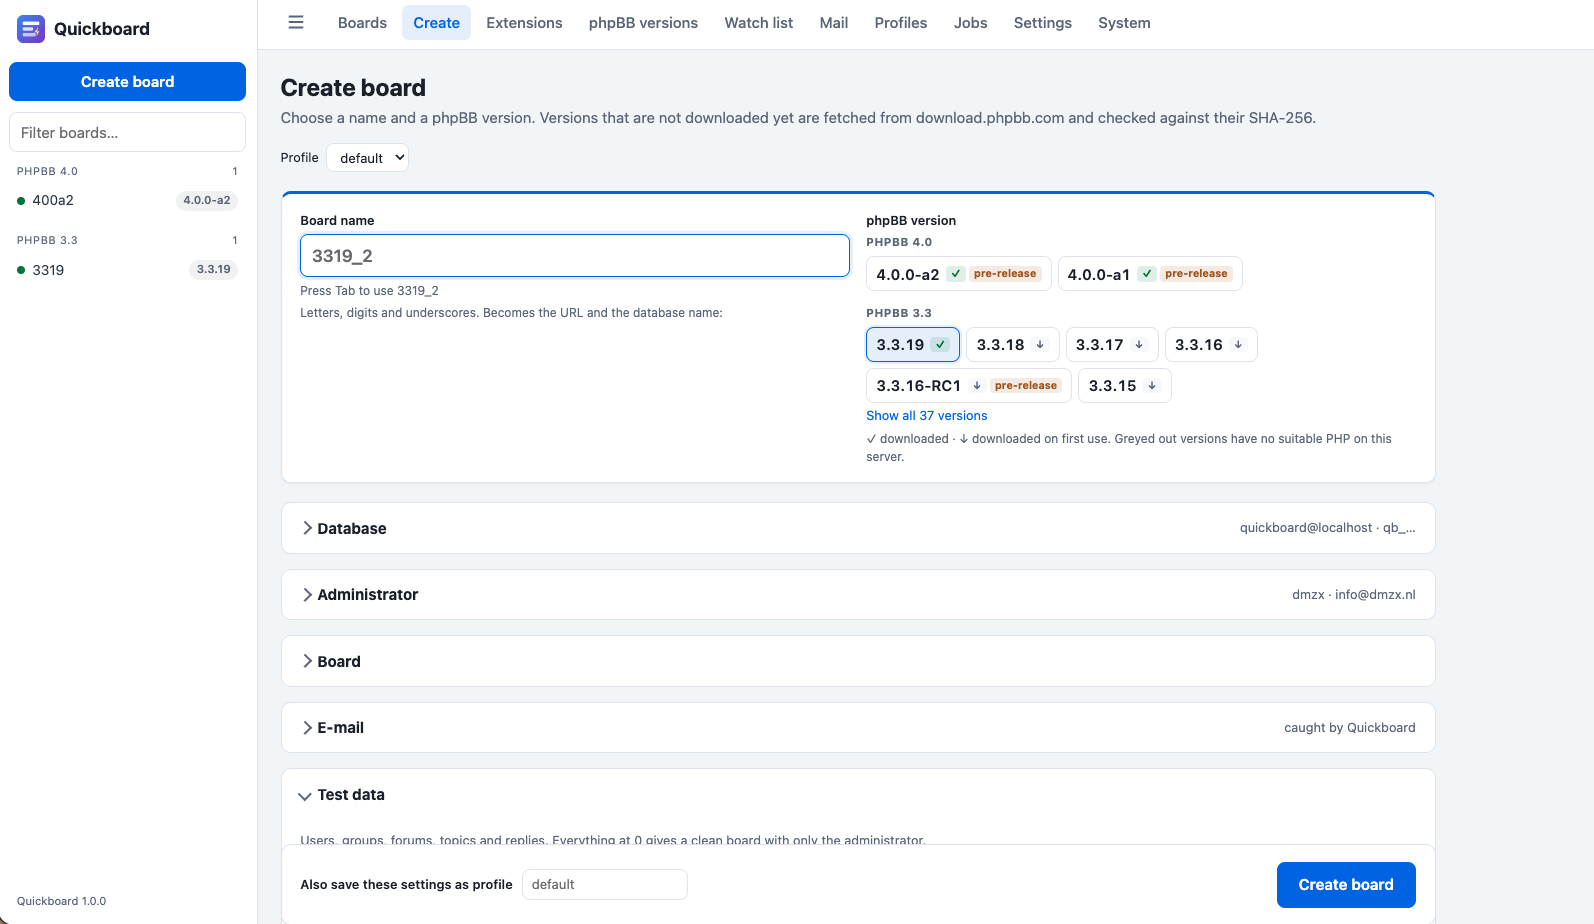Viewport: 1594px width, 924px height.
Task: Pick phpBB version 3.3.17
Action: coord(1112,345)
